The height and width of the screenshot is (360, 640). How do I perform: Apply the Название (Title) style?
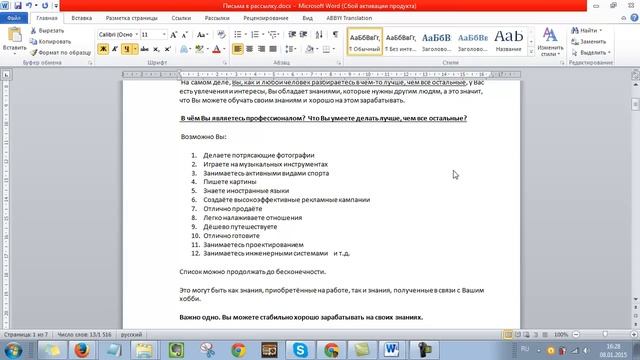509,41
